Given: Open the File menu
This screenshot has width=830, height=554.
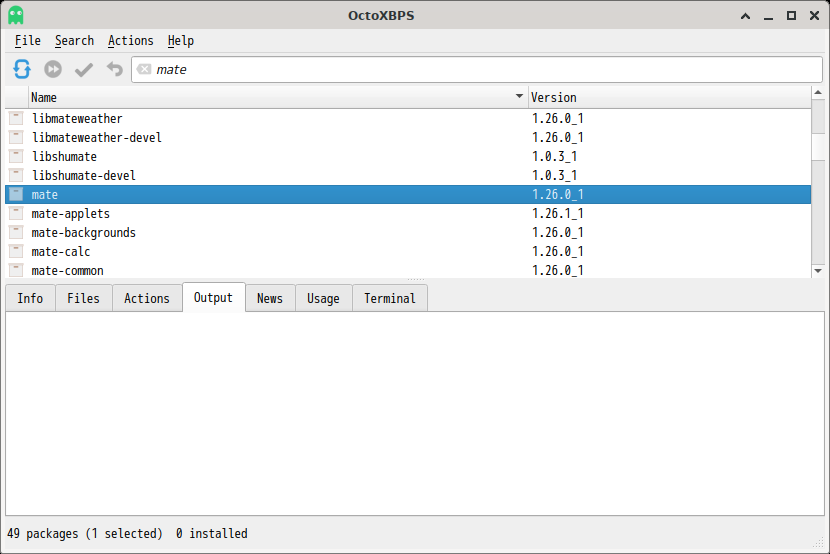Looking at the screenshot, I should [28, 41].
